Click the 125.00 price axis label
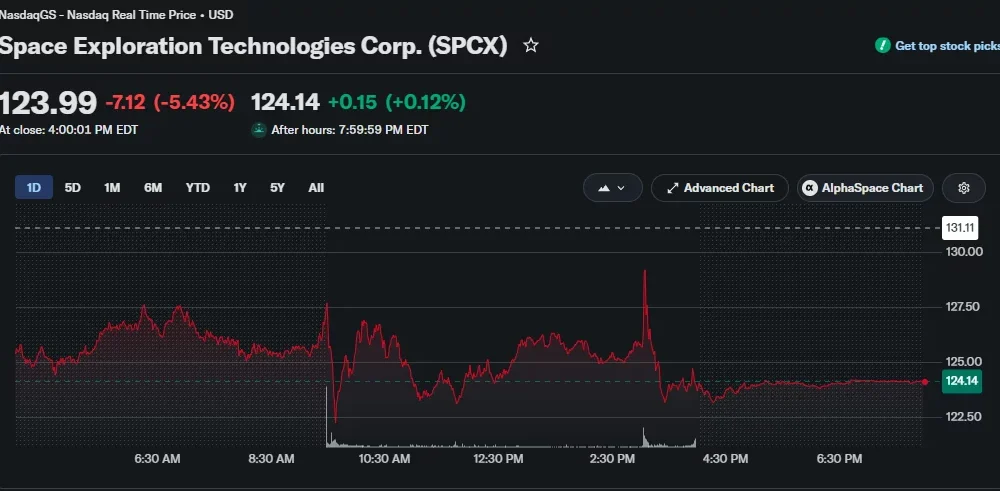This screenshot has height=491, width=1000. pos(963,362)
